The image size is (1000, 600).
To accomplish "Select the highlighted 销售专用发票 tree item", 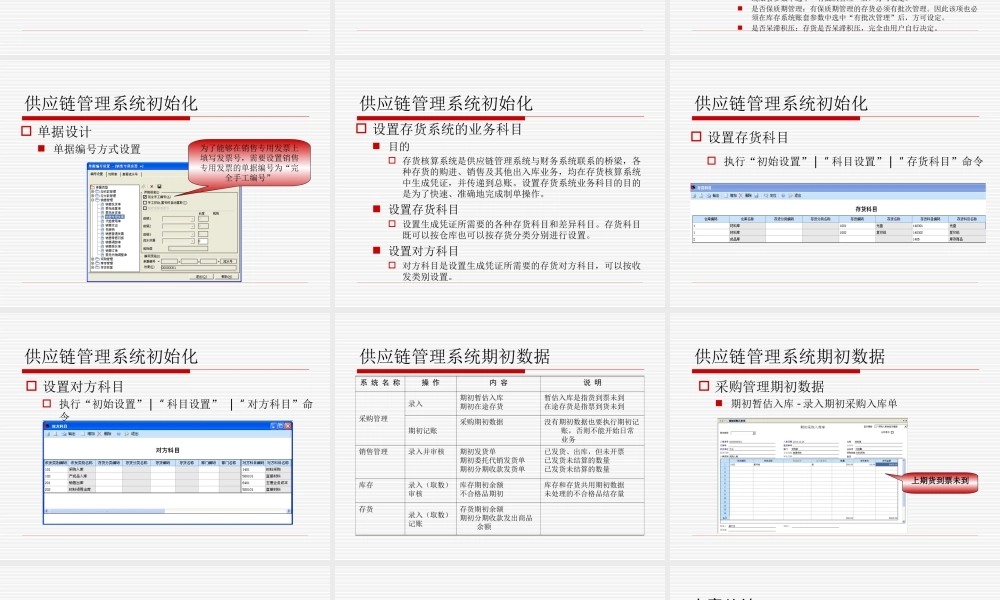I will pyautogui.click(x=117, y=217).
